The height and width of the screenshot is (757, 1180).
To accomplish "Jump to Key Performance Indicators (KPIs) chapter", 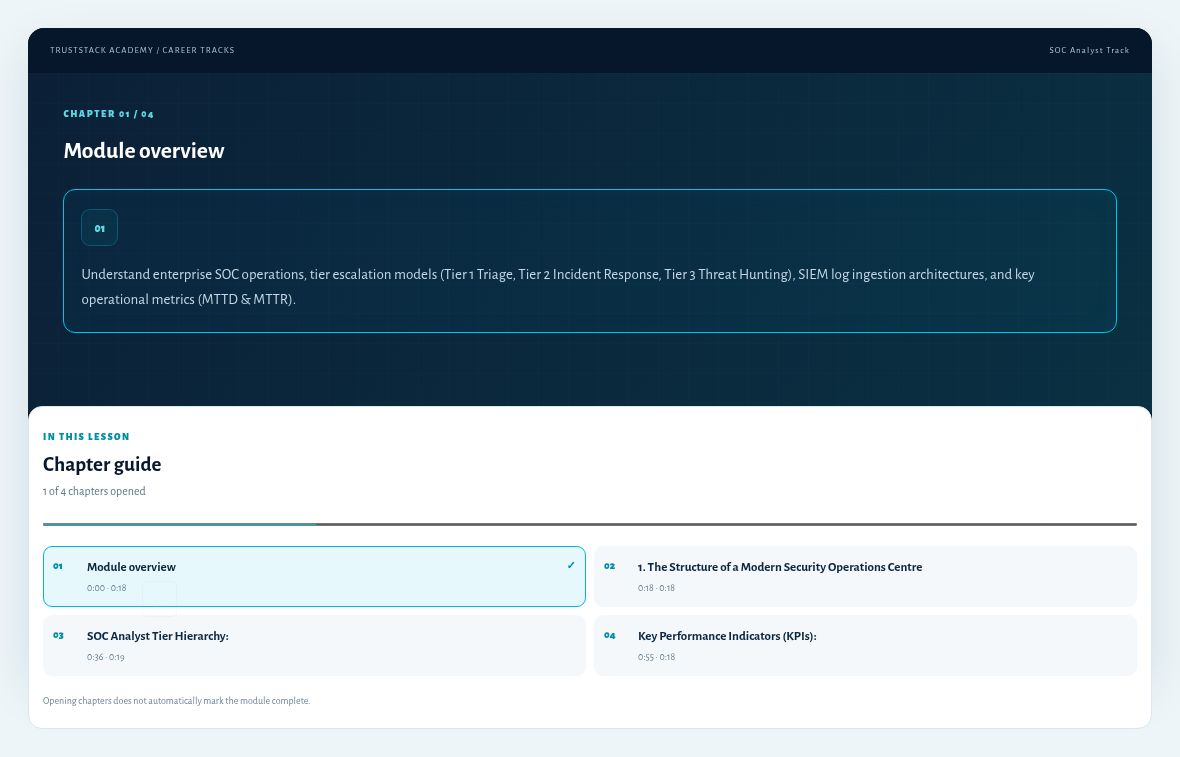I will (865, 646).
